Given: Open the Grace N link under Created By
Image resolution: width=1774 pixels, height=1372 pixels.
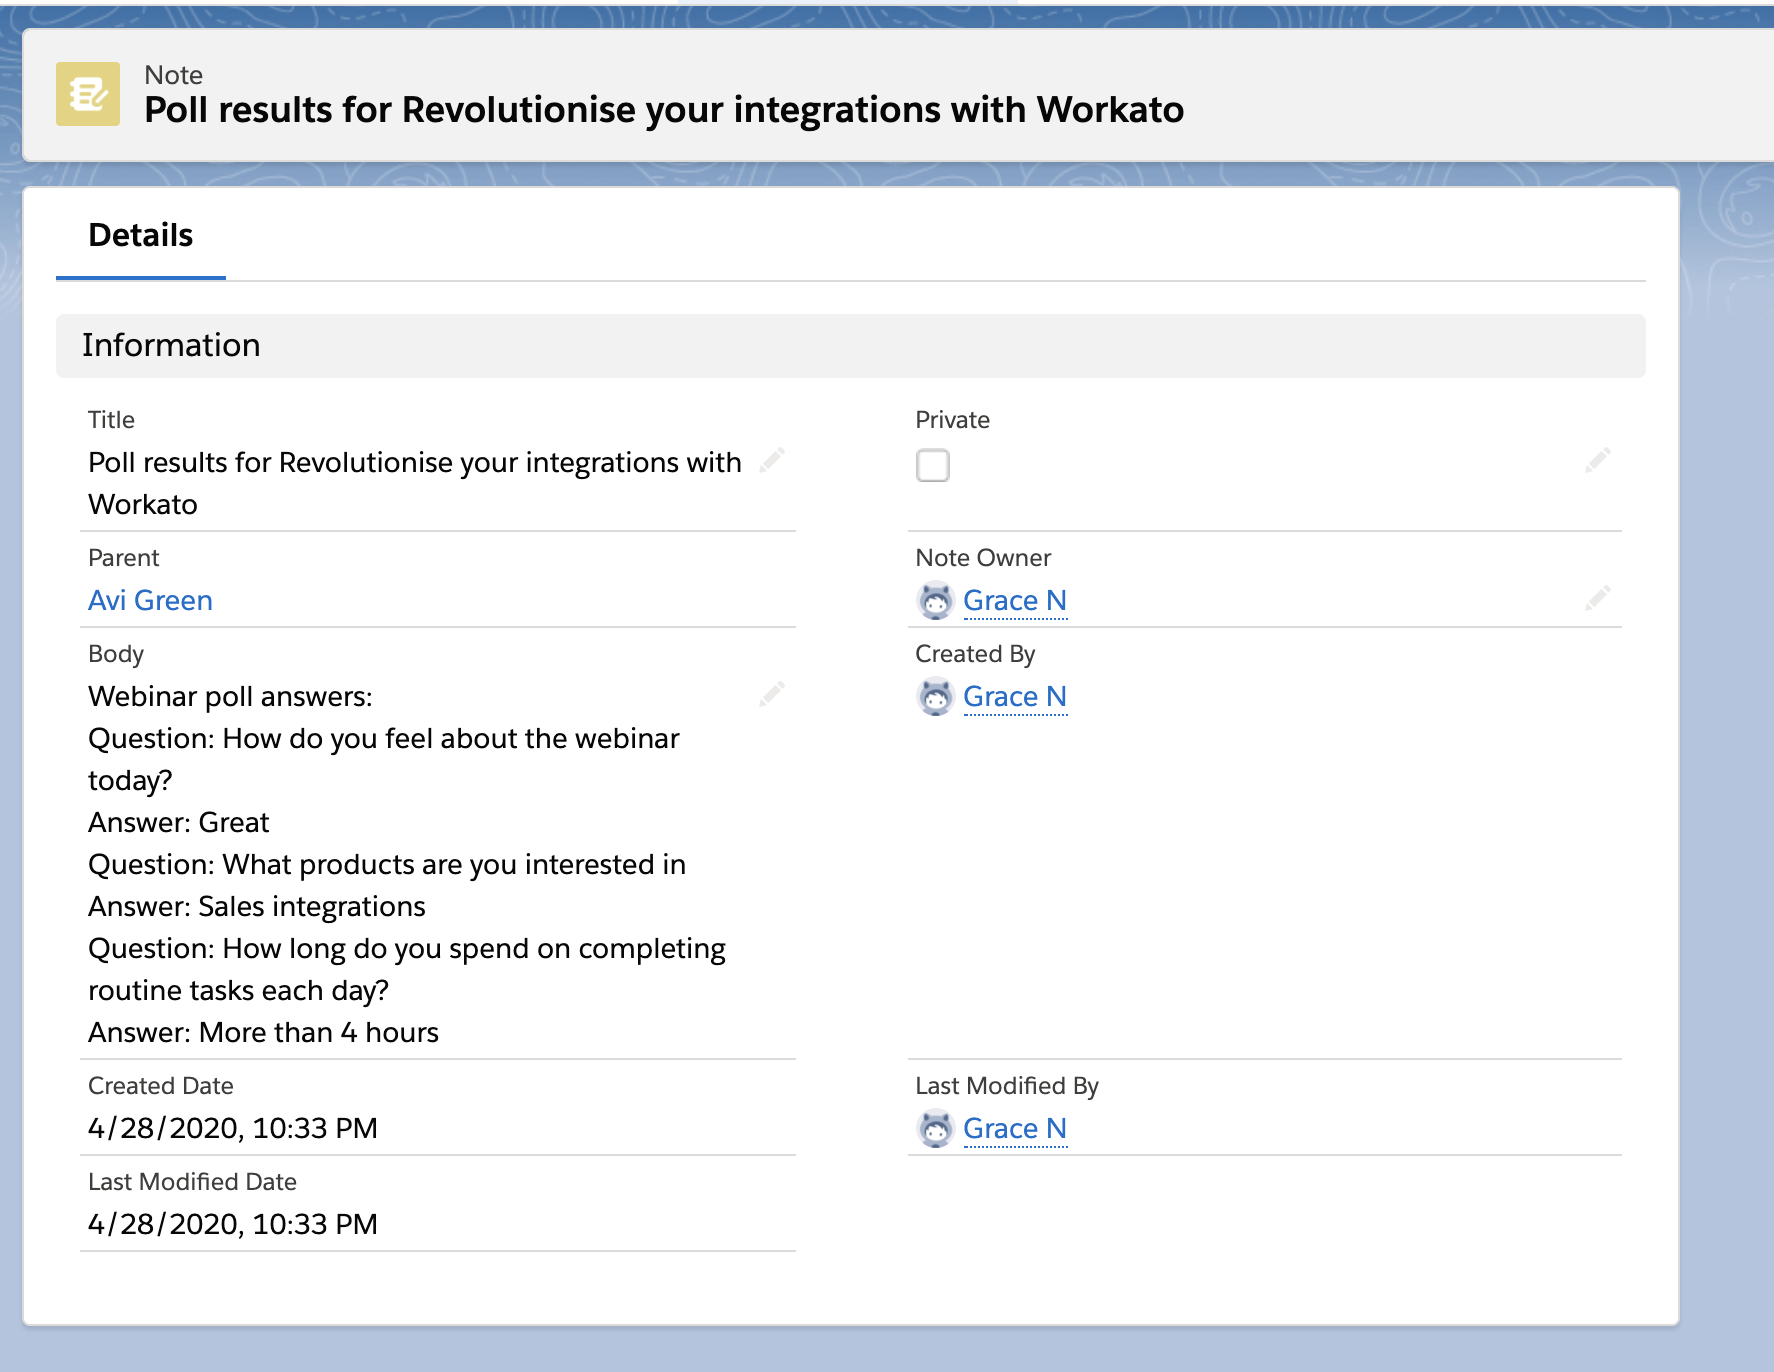Looking at the screenshot, I should pyautogui.click(x=1014, y=696).
